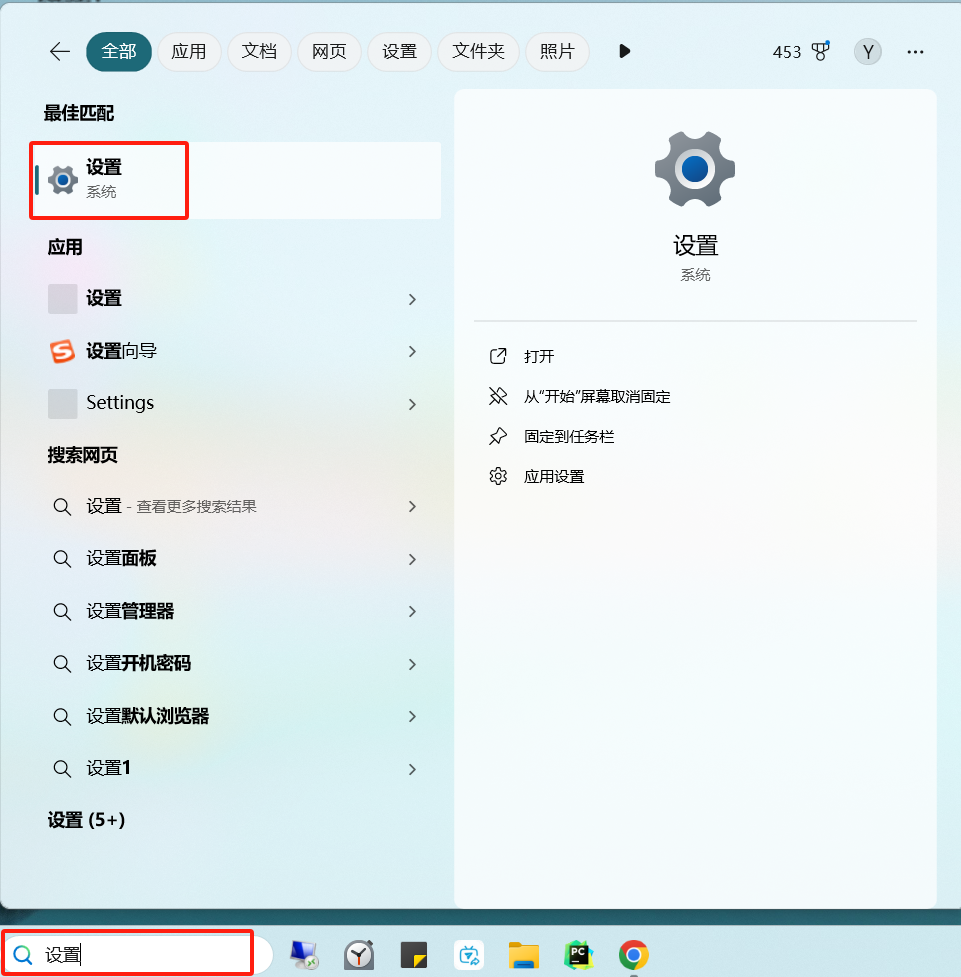
Task: Show more filter tabs with play arrow
Action: click(x=625, y=52)
